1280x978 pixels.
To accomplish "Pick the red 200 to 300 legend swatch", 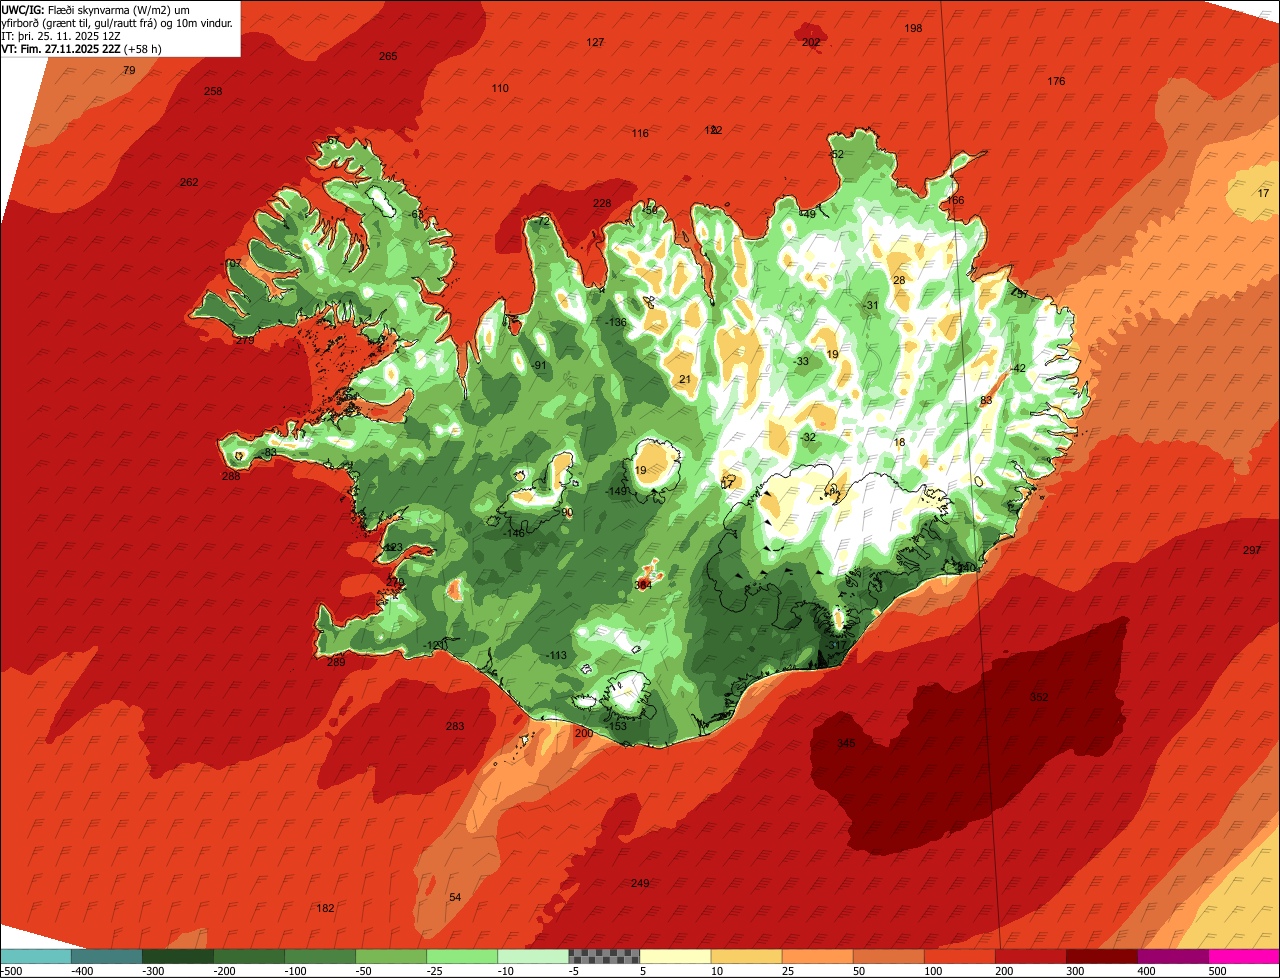I will pyautogui.click(x=1031, y=957).
